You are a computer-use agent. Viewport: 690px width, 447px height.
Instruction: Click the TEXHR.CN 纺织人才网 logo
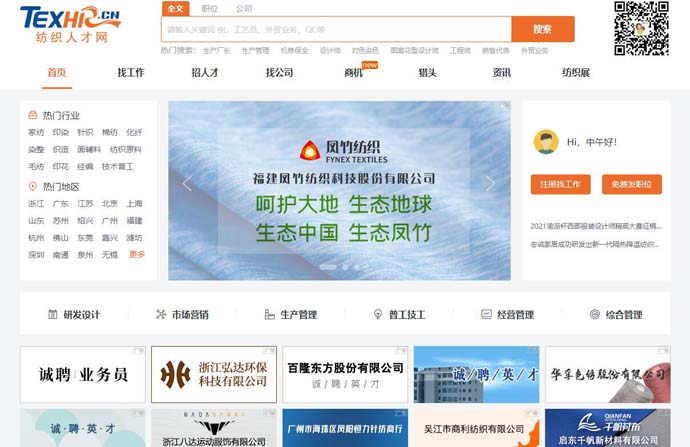coord(70,25)
